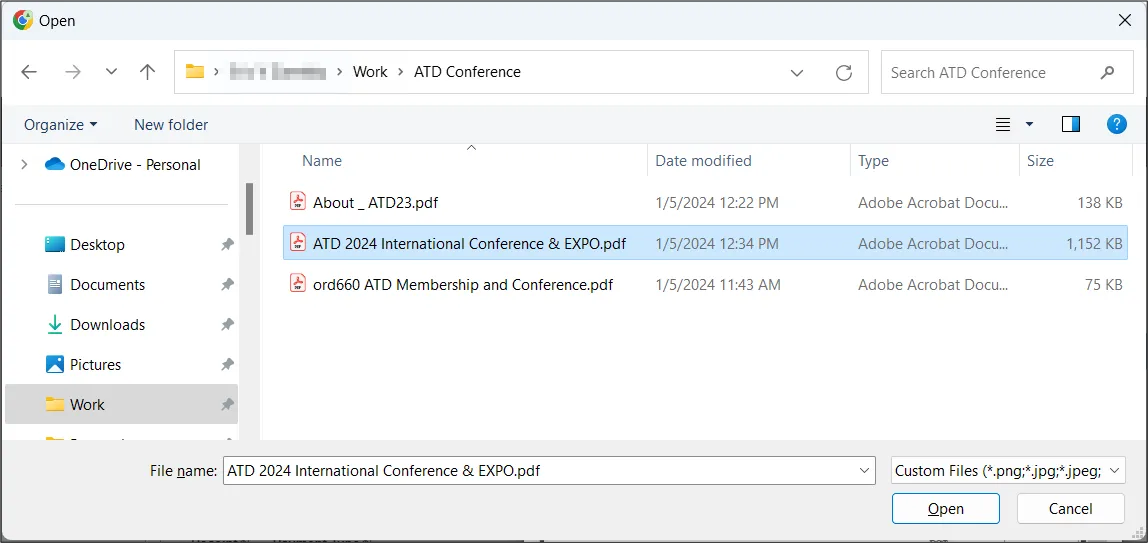The image size is (1148, 543).
Task: Open the view options dropdown arrow
Action: 1029,124
